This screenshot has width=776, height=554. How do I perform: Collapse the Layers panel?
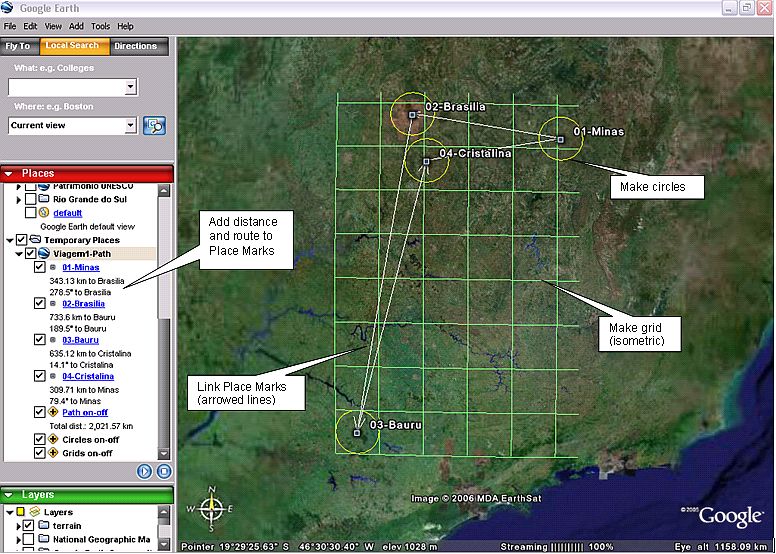[8, 495]
